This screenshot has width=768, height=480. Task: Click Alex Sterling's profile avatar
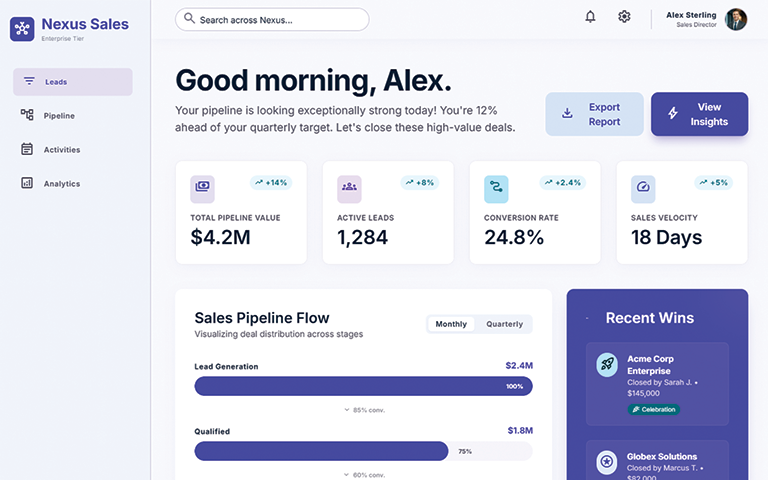point(736,20)
